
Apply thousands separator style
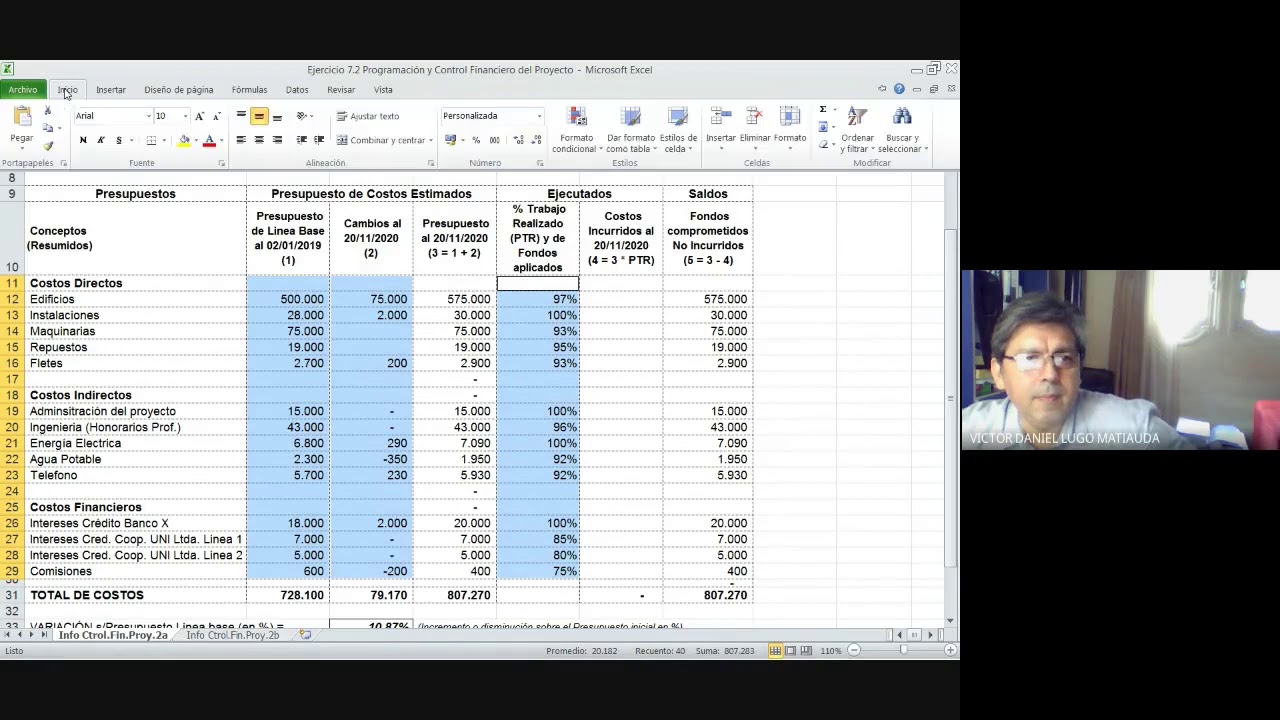click(x=493, y=140)
